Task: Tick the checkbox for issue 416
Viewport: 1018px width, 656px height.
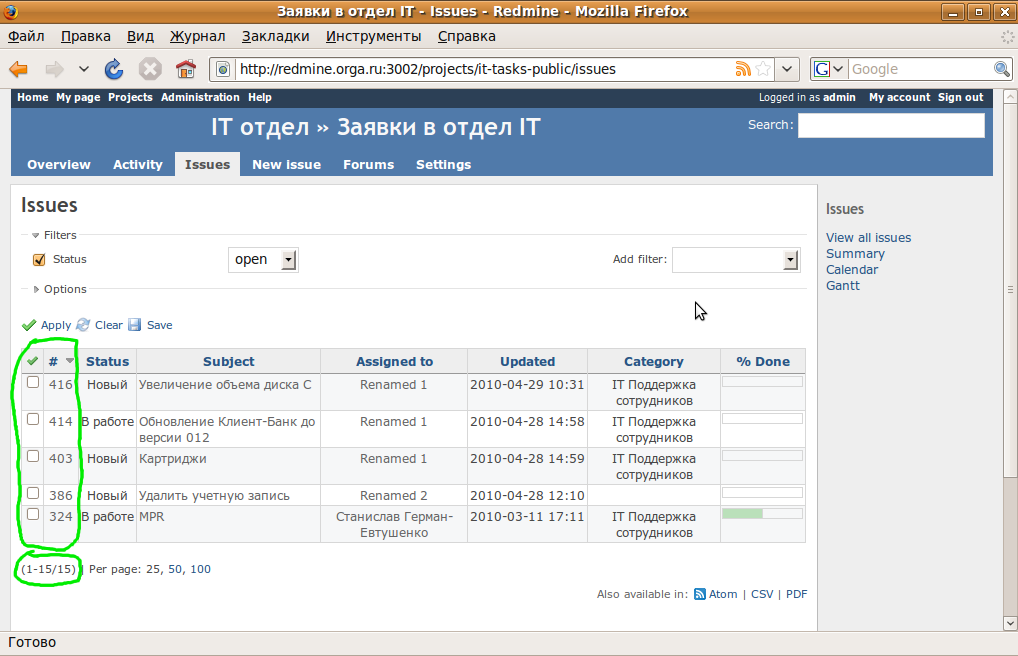Action: (33, 383)
